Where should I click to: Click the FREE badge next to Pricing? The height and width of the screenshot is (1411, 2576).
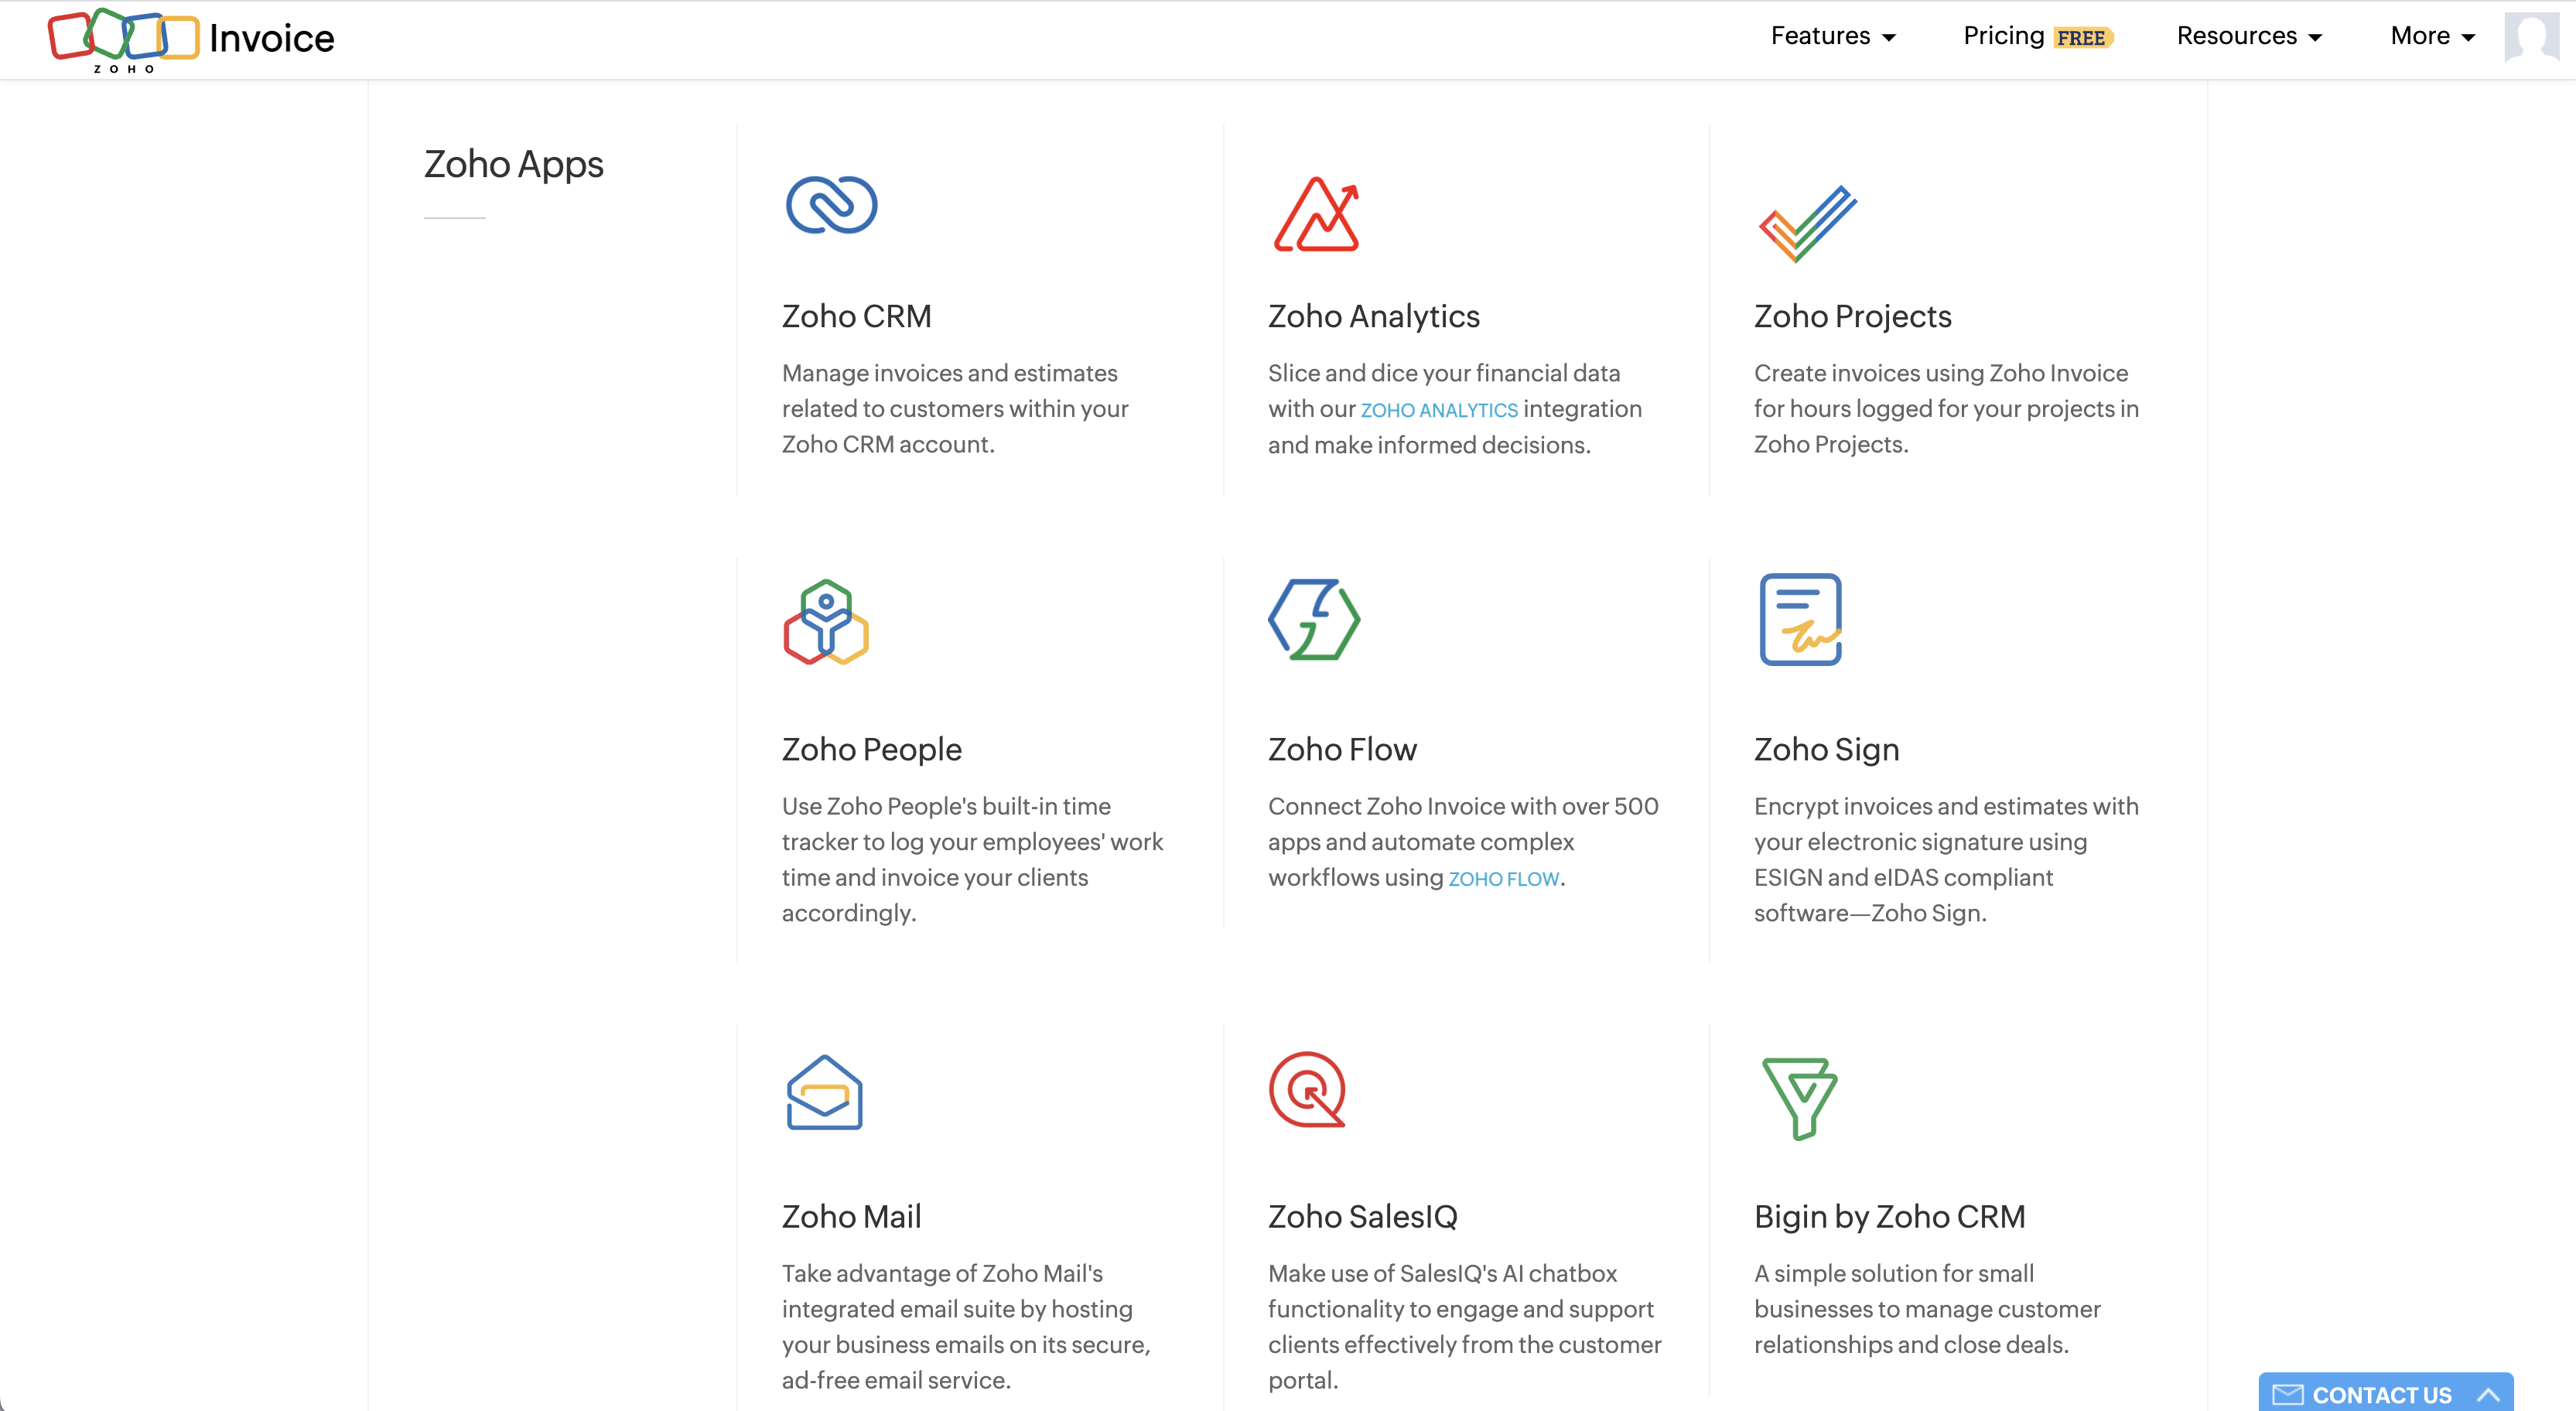[2083, 38]
